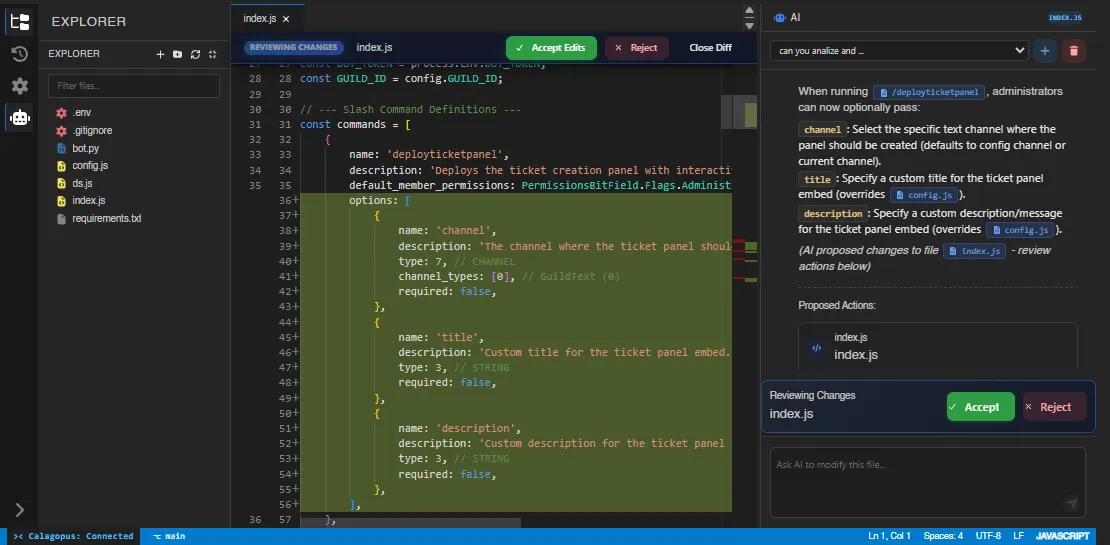Screen dimensions: 1110x545
Task: Create a new file in Explorer
Action: point(160,54)
